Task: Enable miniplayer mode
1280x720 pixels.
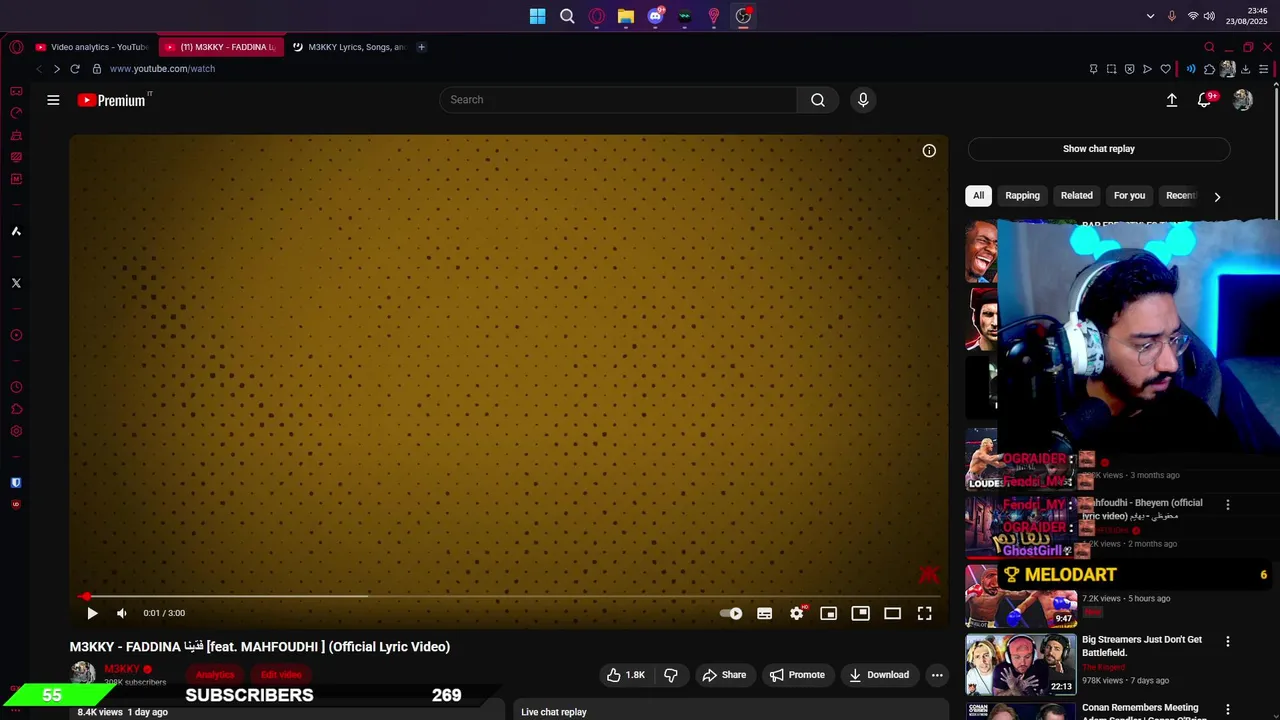Action: pyautogui.click(x=828, y=613)
